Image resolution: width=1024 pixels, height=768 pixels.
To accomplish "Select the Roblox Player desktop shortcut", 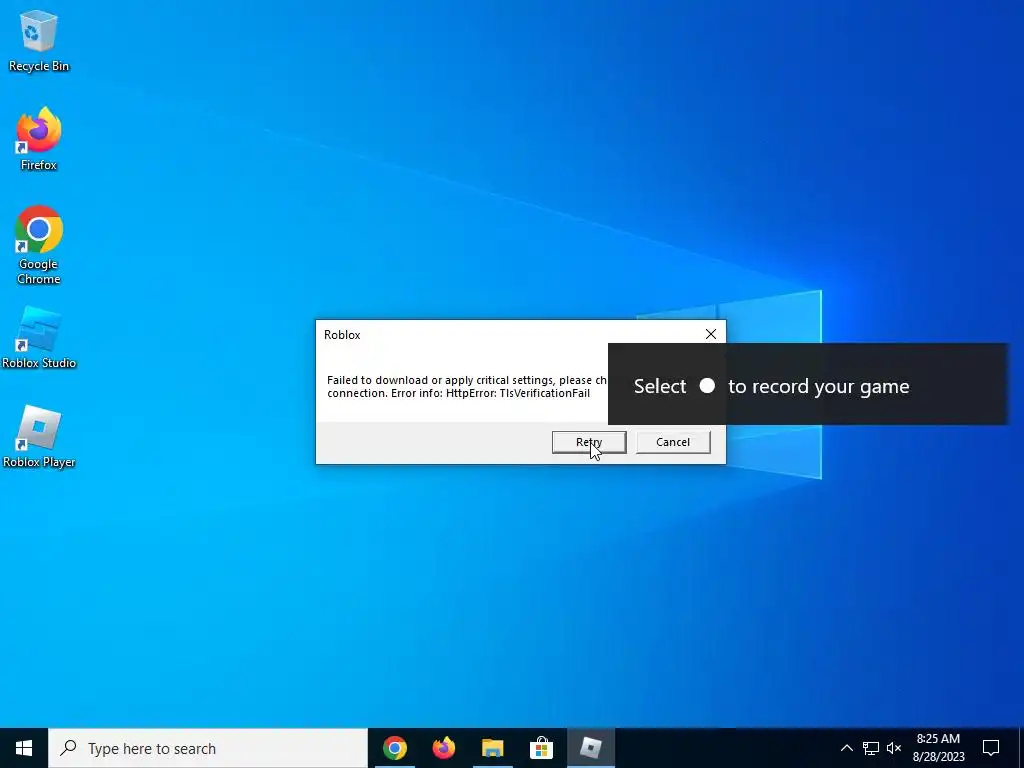I will click(39, 436).
